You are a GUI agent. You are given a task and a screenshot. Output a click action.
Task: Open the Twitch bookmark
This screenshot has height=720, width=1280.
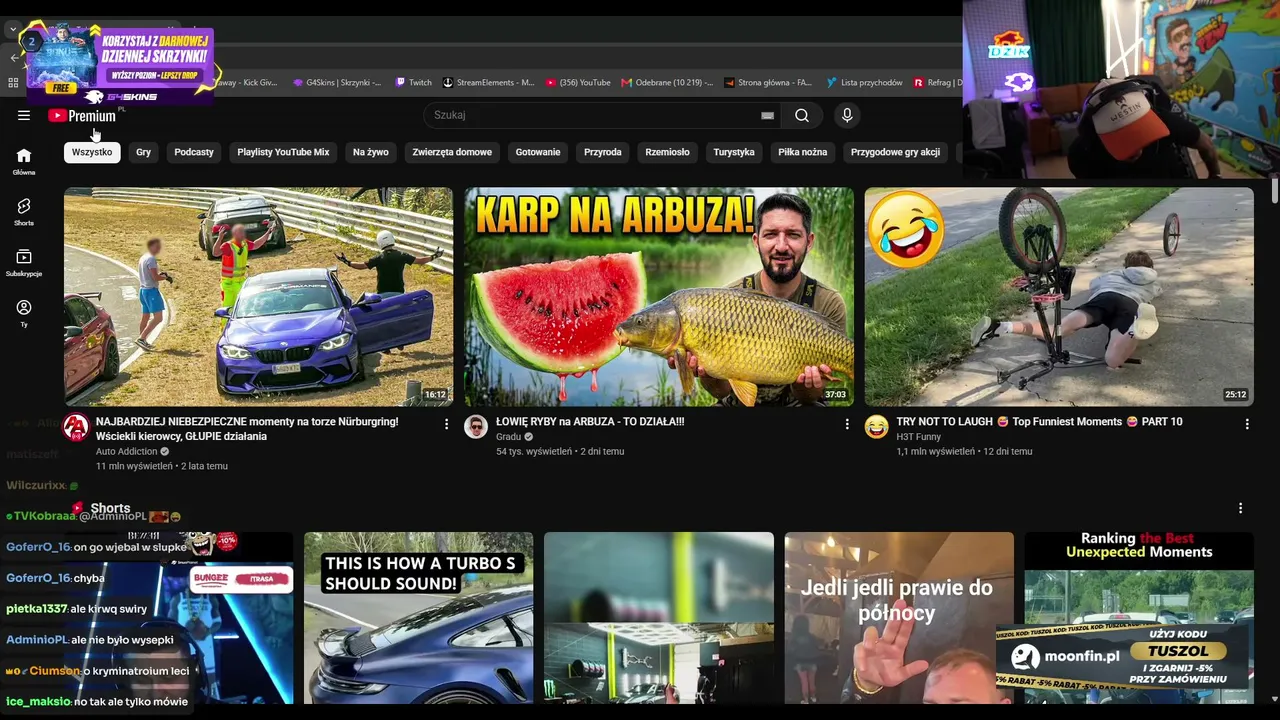click(414, 83)
